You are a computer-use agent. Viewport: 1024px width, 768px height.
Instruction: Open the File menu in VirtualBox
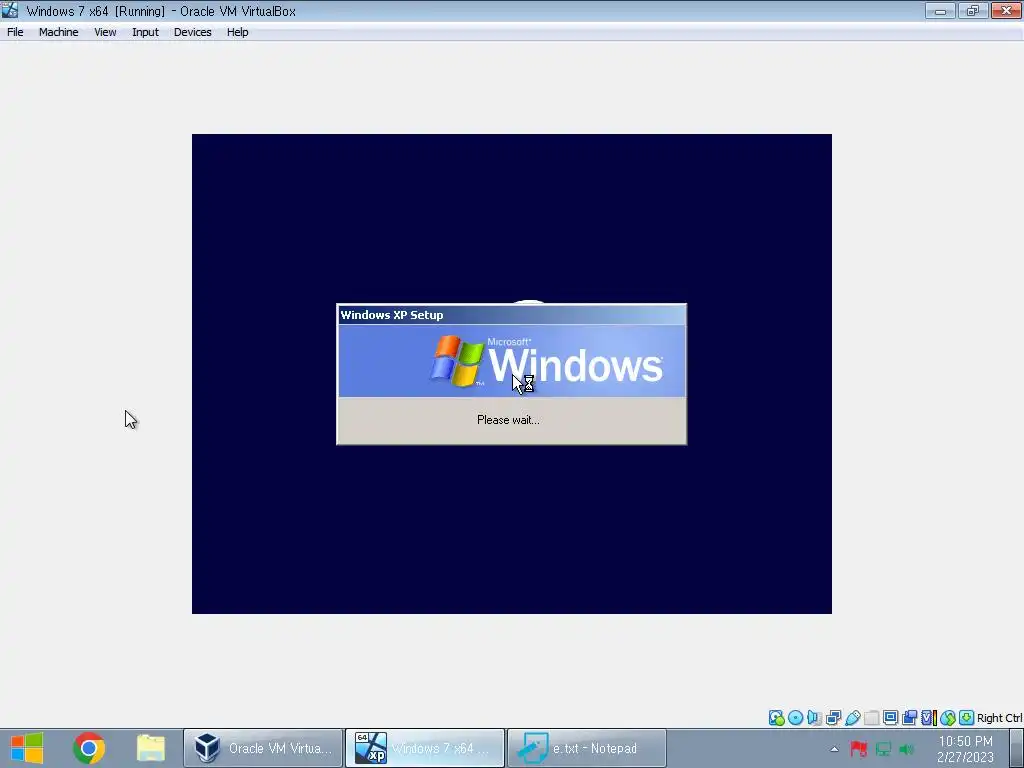pyautogui.click(x=15, y=32)
